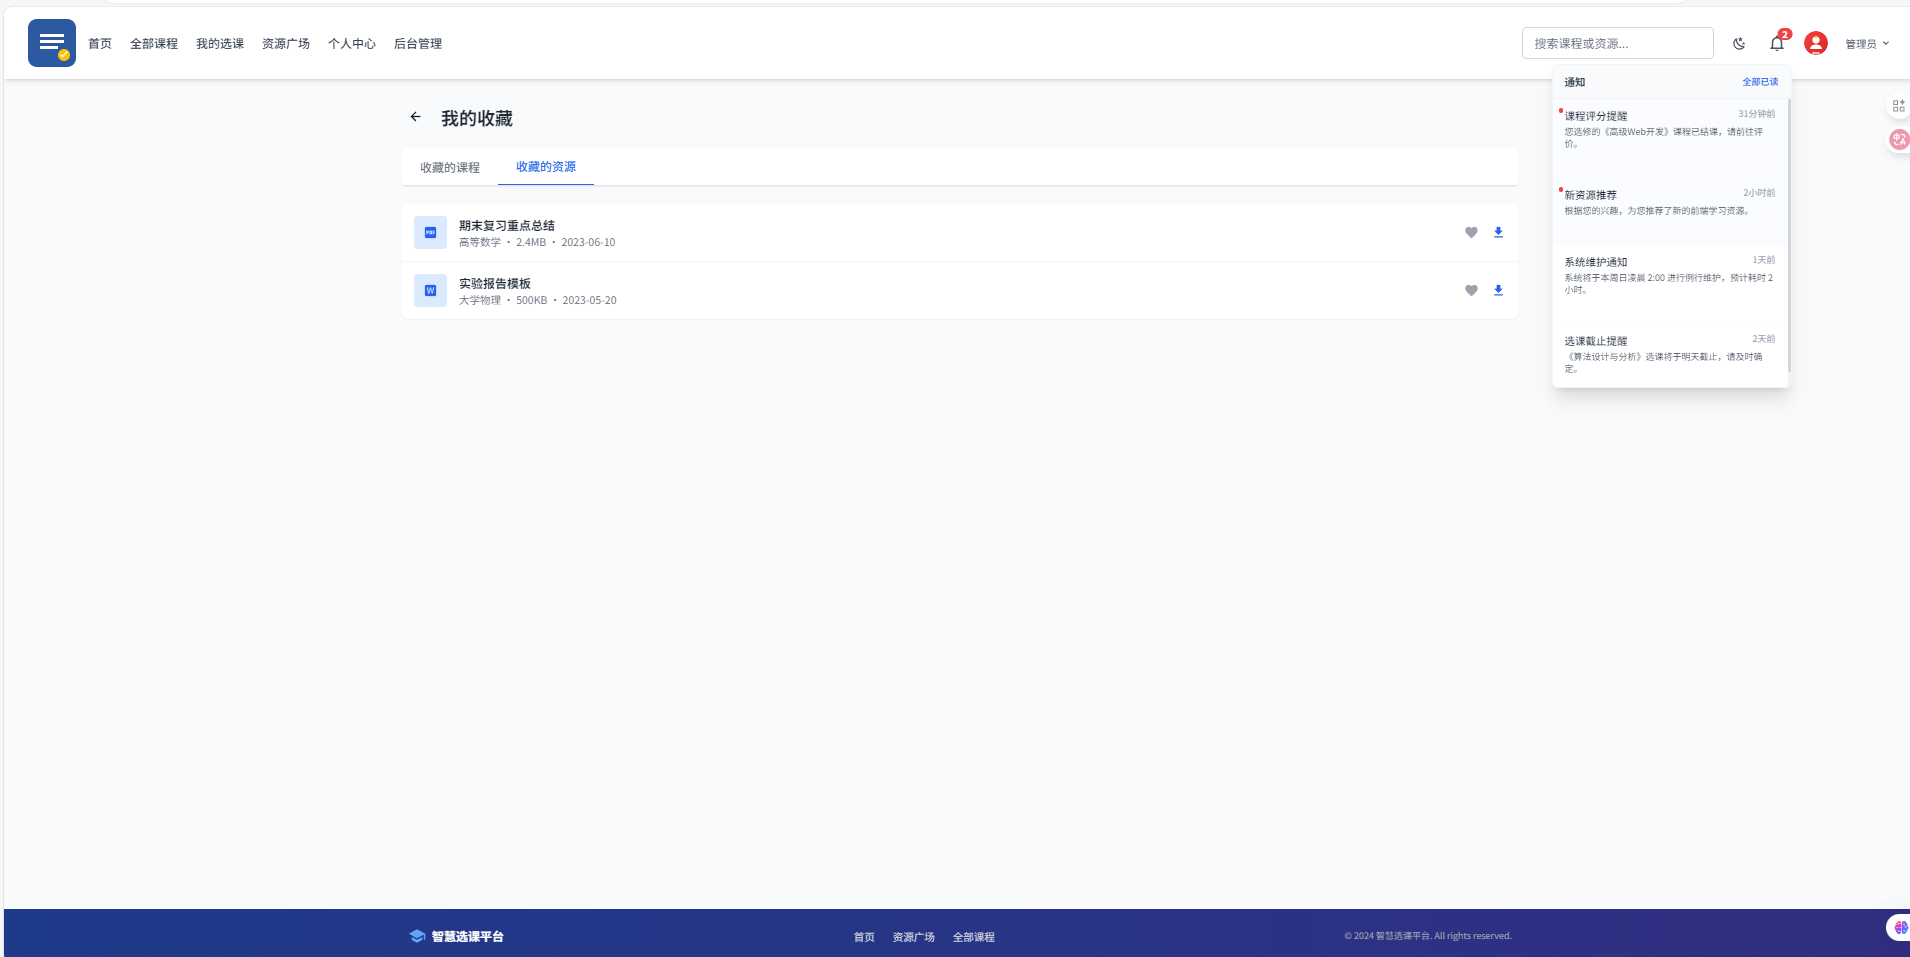Image resolution: width=1910 pixels, height=957 pixels.
Task: Click the 通知 panel header title
Action: [1575, 82]
